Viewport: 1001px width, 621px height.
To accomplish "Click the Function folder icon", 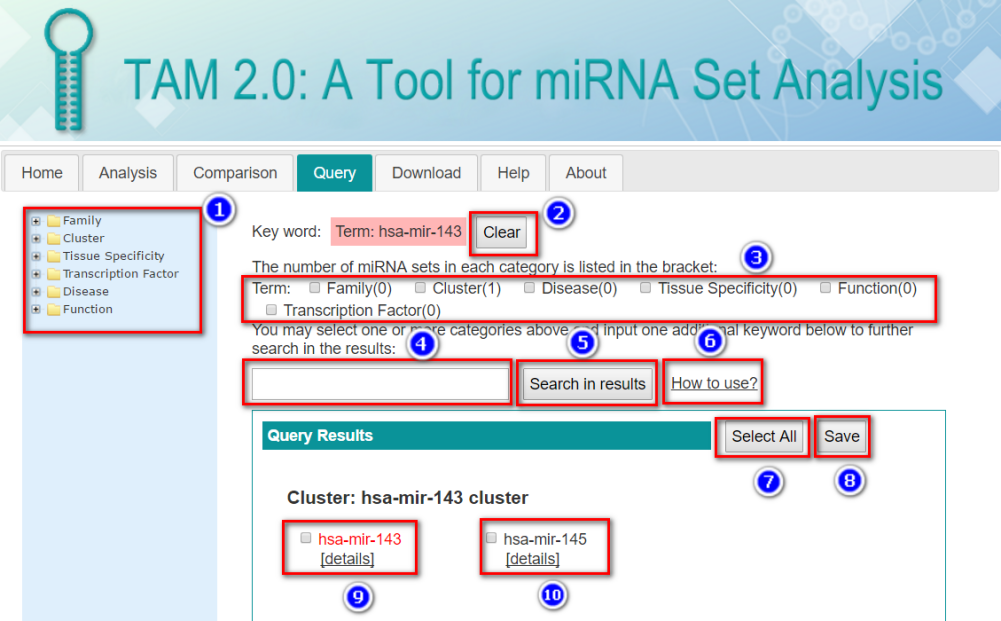I will tap(54, 310).
